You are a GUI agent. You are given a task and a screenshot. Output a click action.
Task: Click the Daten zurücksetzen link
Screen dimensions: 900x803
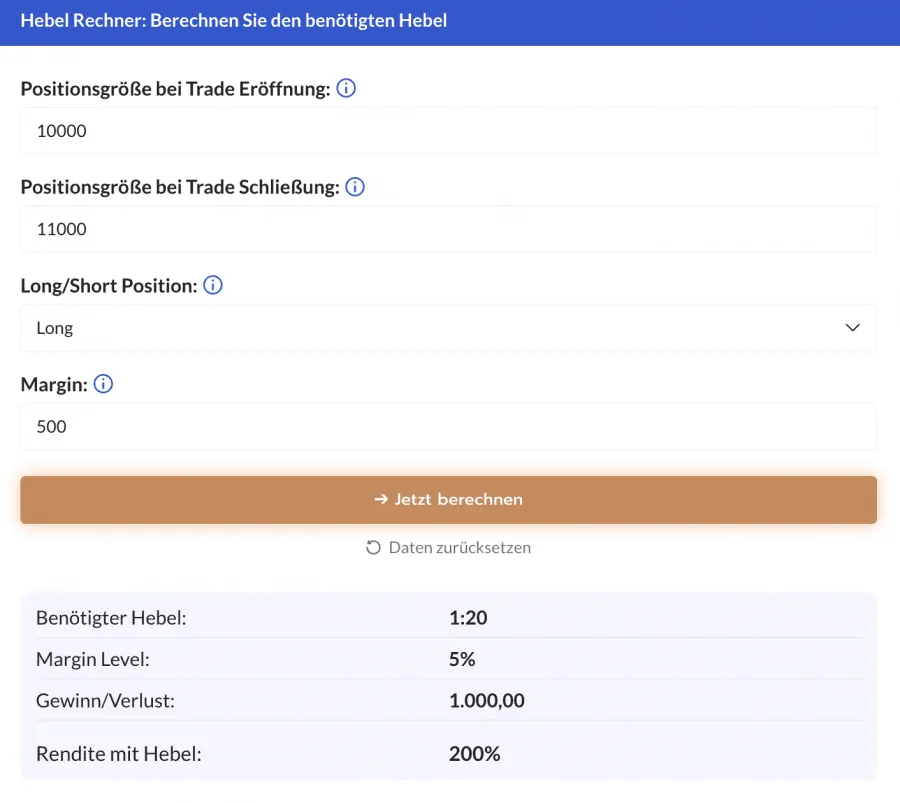pyautogui.click(x=459, y=548)
